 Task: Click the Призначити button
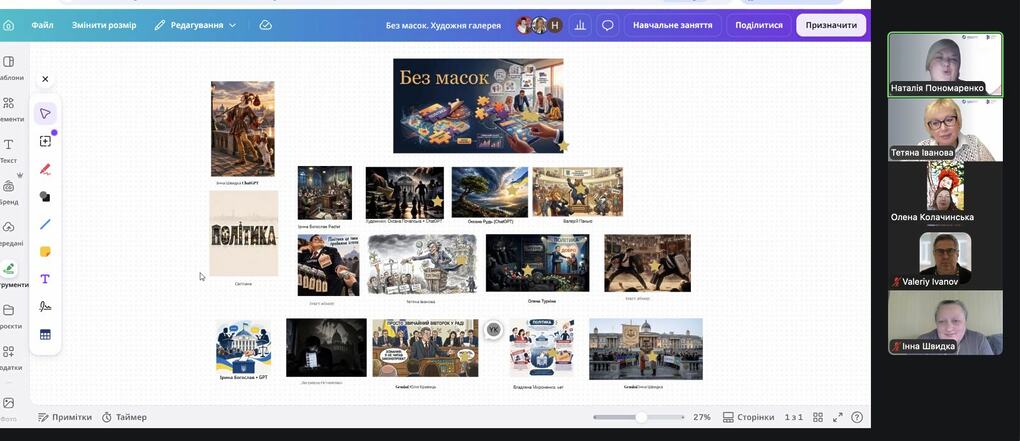click(x=831, y=25)
